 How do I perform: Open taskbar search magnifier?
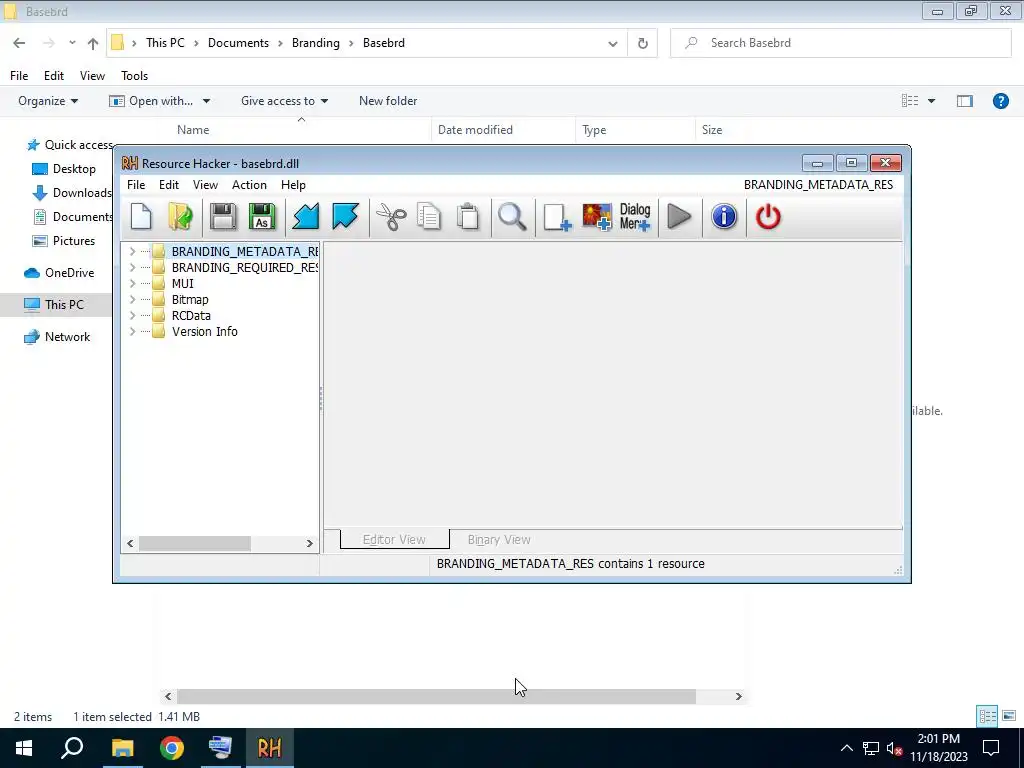72,748
